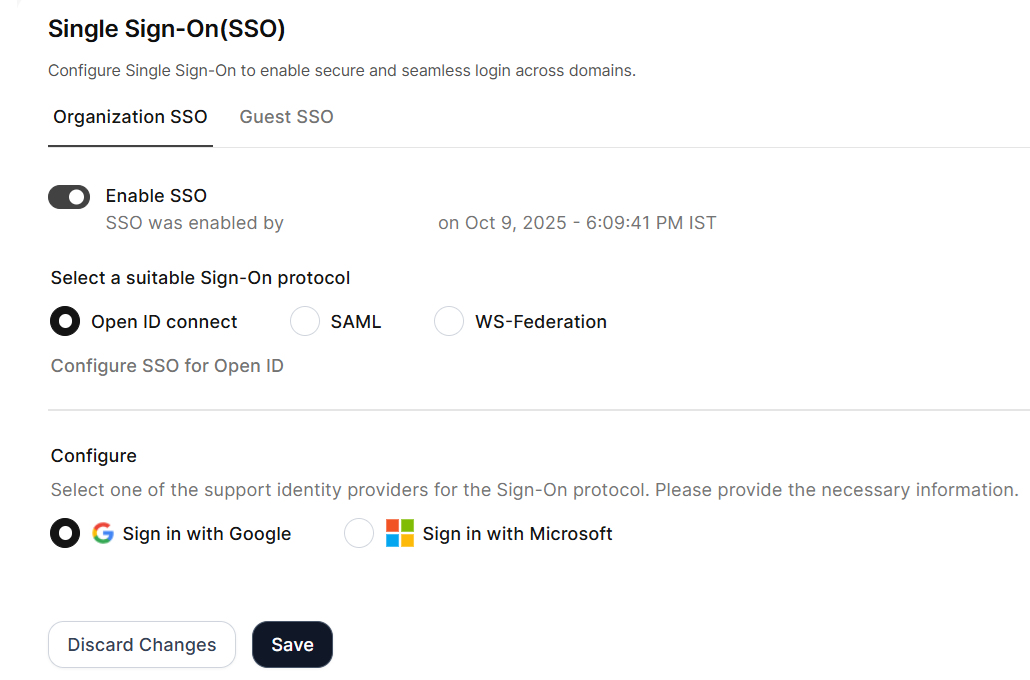
Task: Click the Google logo icon
Action: 102,533
